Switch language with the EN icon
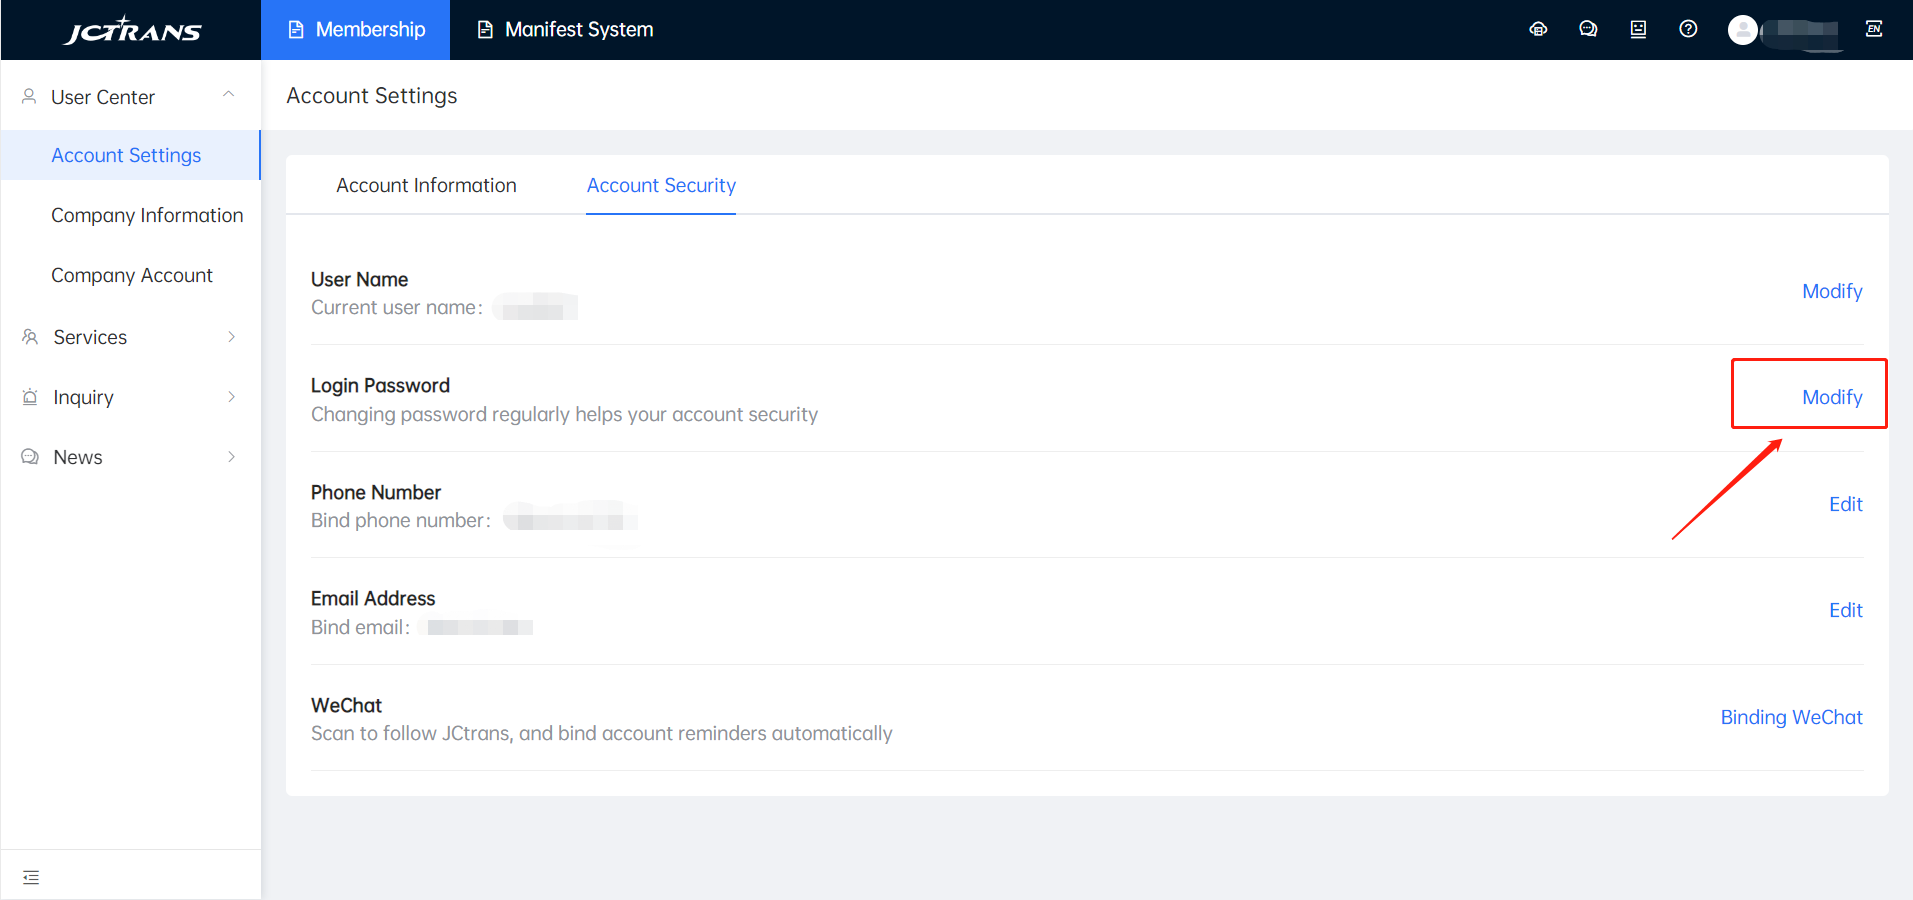Image resolution: width=1913 pixels, height=900 pixels. point(1874,29)
